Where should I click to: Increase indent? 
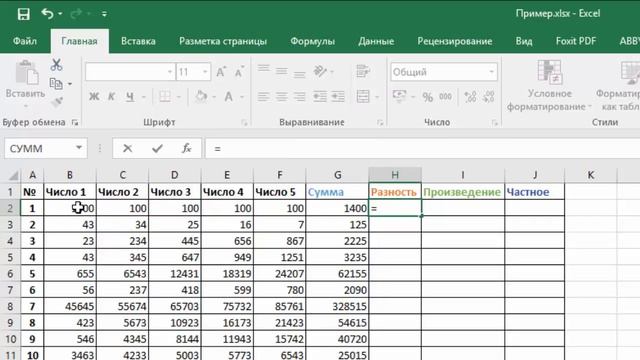(338, 97)
